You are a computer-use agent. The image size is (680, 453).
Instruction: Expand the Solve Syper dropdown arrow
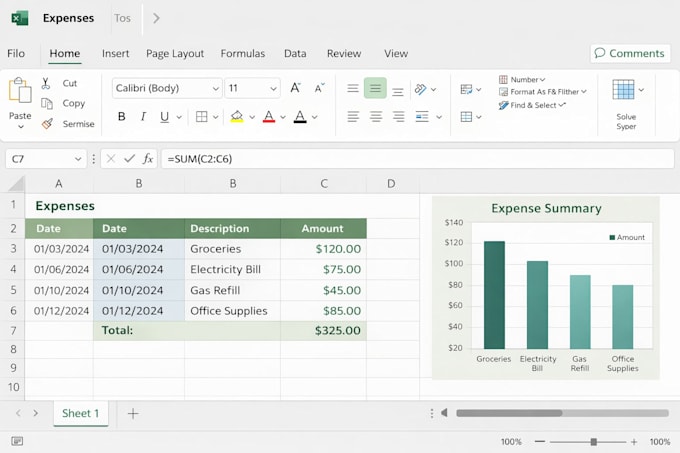tap(641, 90)
